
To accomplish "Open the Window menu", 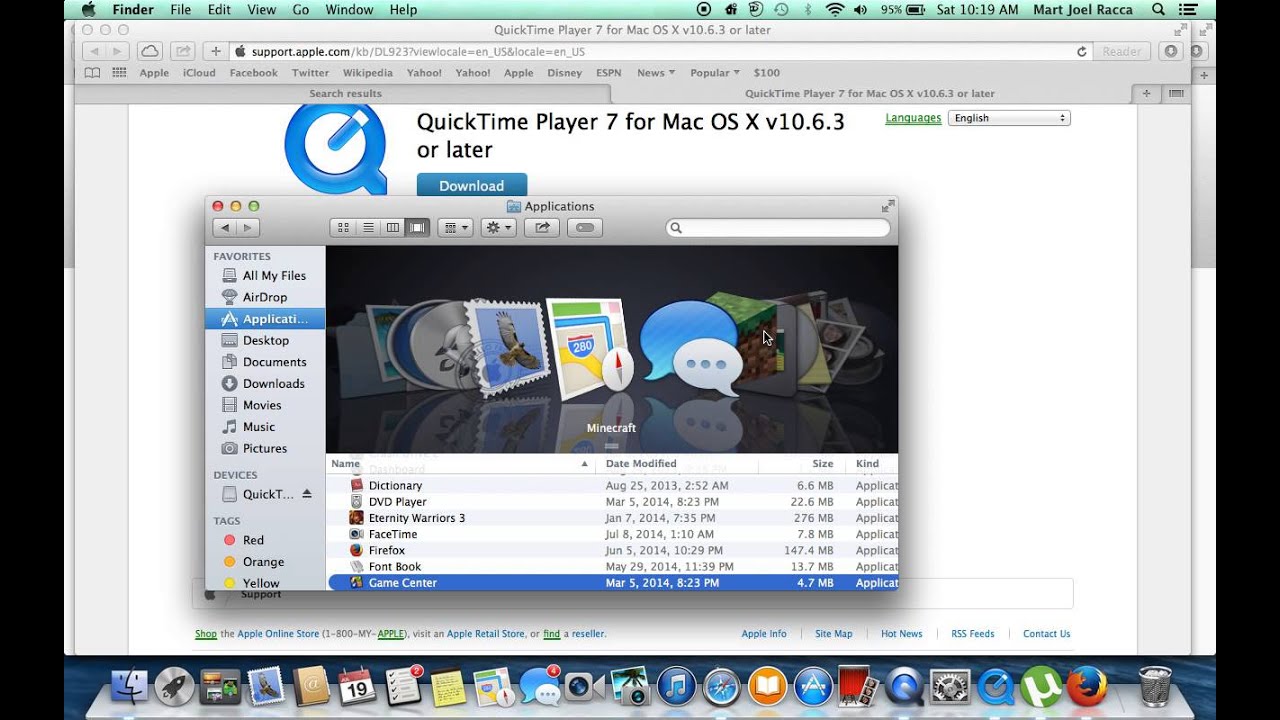I will point(350,10).
